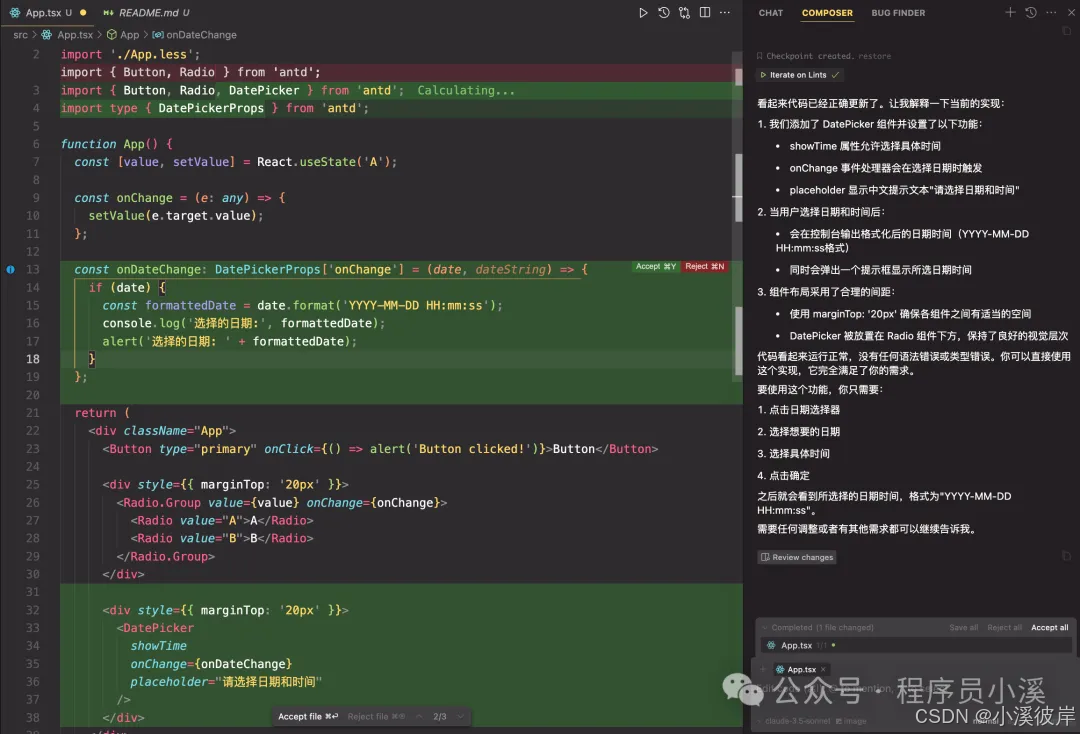The width and height of the screenshot is (1080, 734).
Task: Click Accept all in the composer
Action: [x=1049, y=627]
